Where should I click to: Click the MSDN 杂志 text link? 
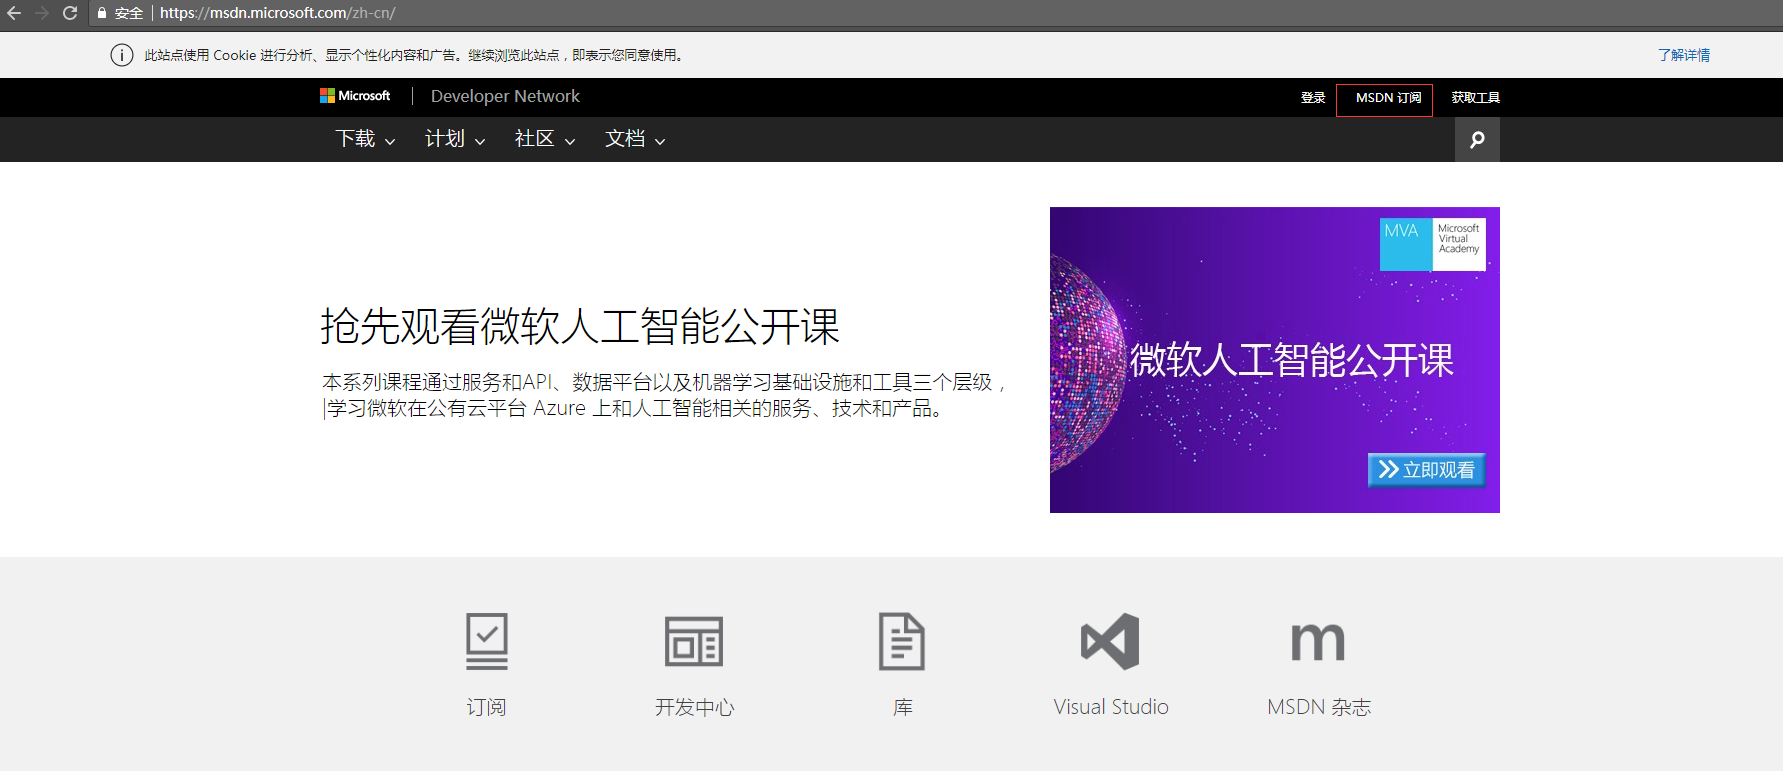coord(1319,707)
